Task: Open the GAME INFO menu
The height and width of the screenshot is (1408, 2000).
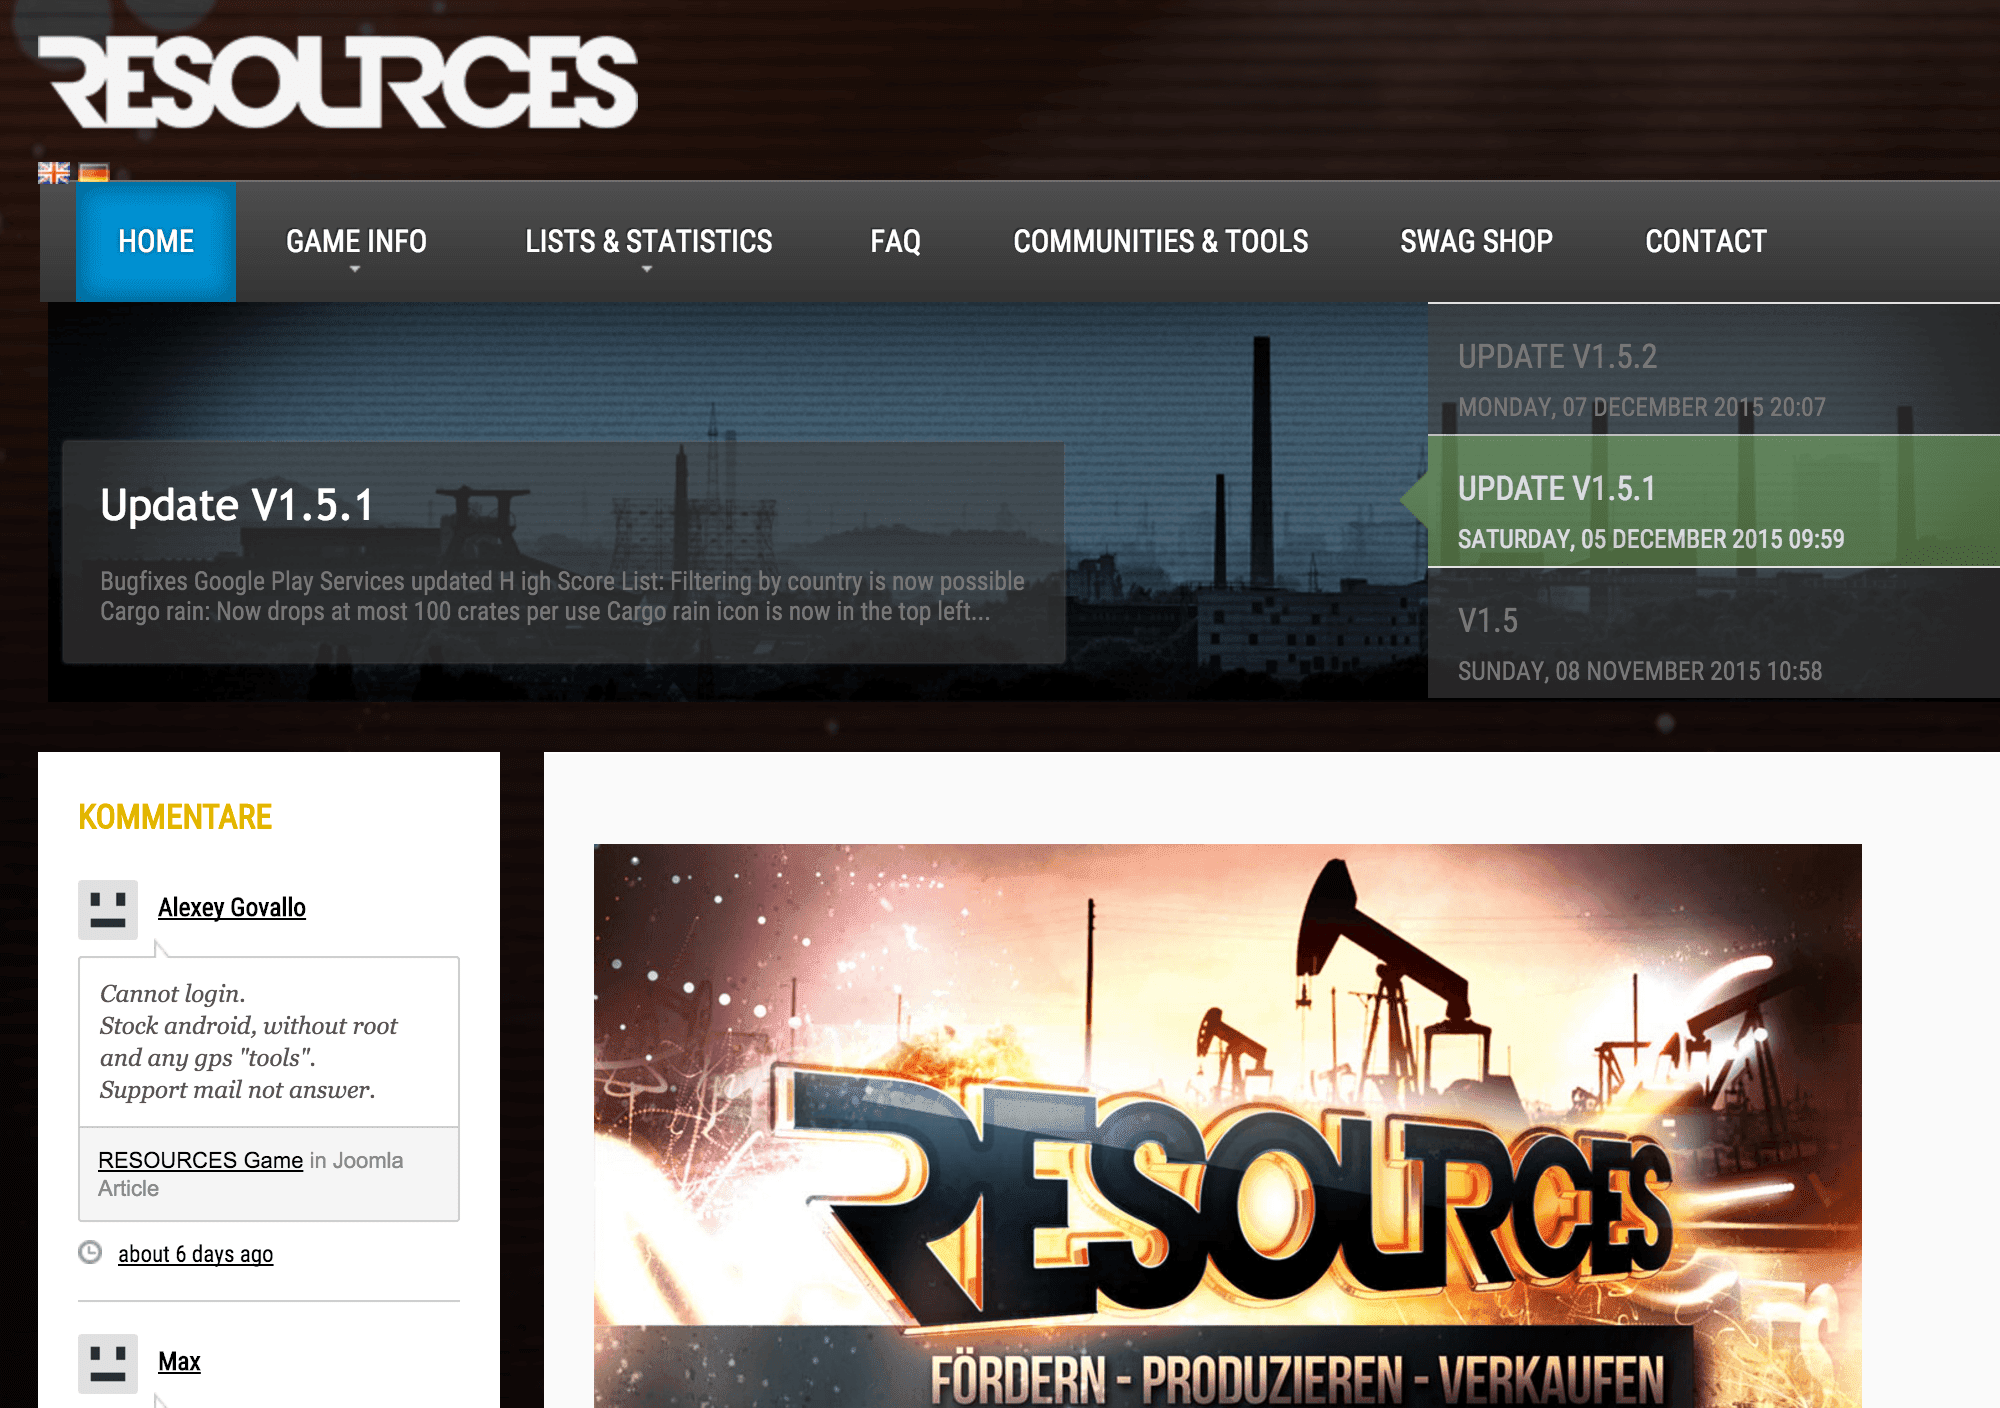Action: 356,241
